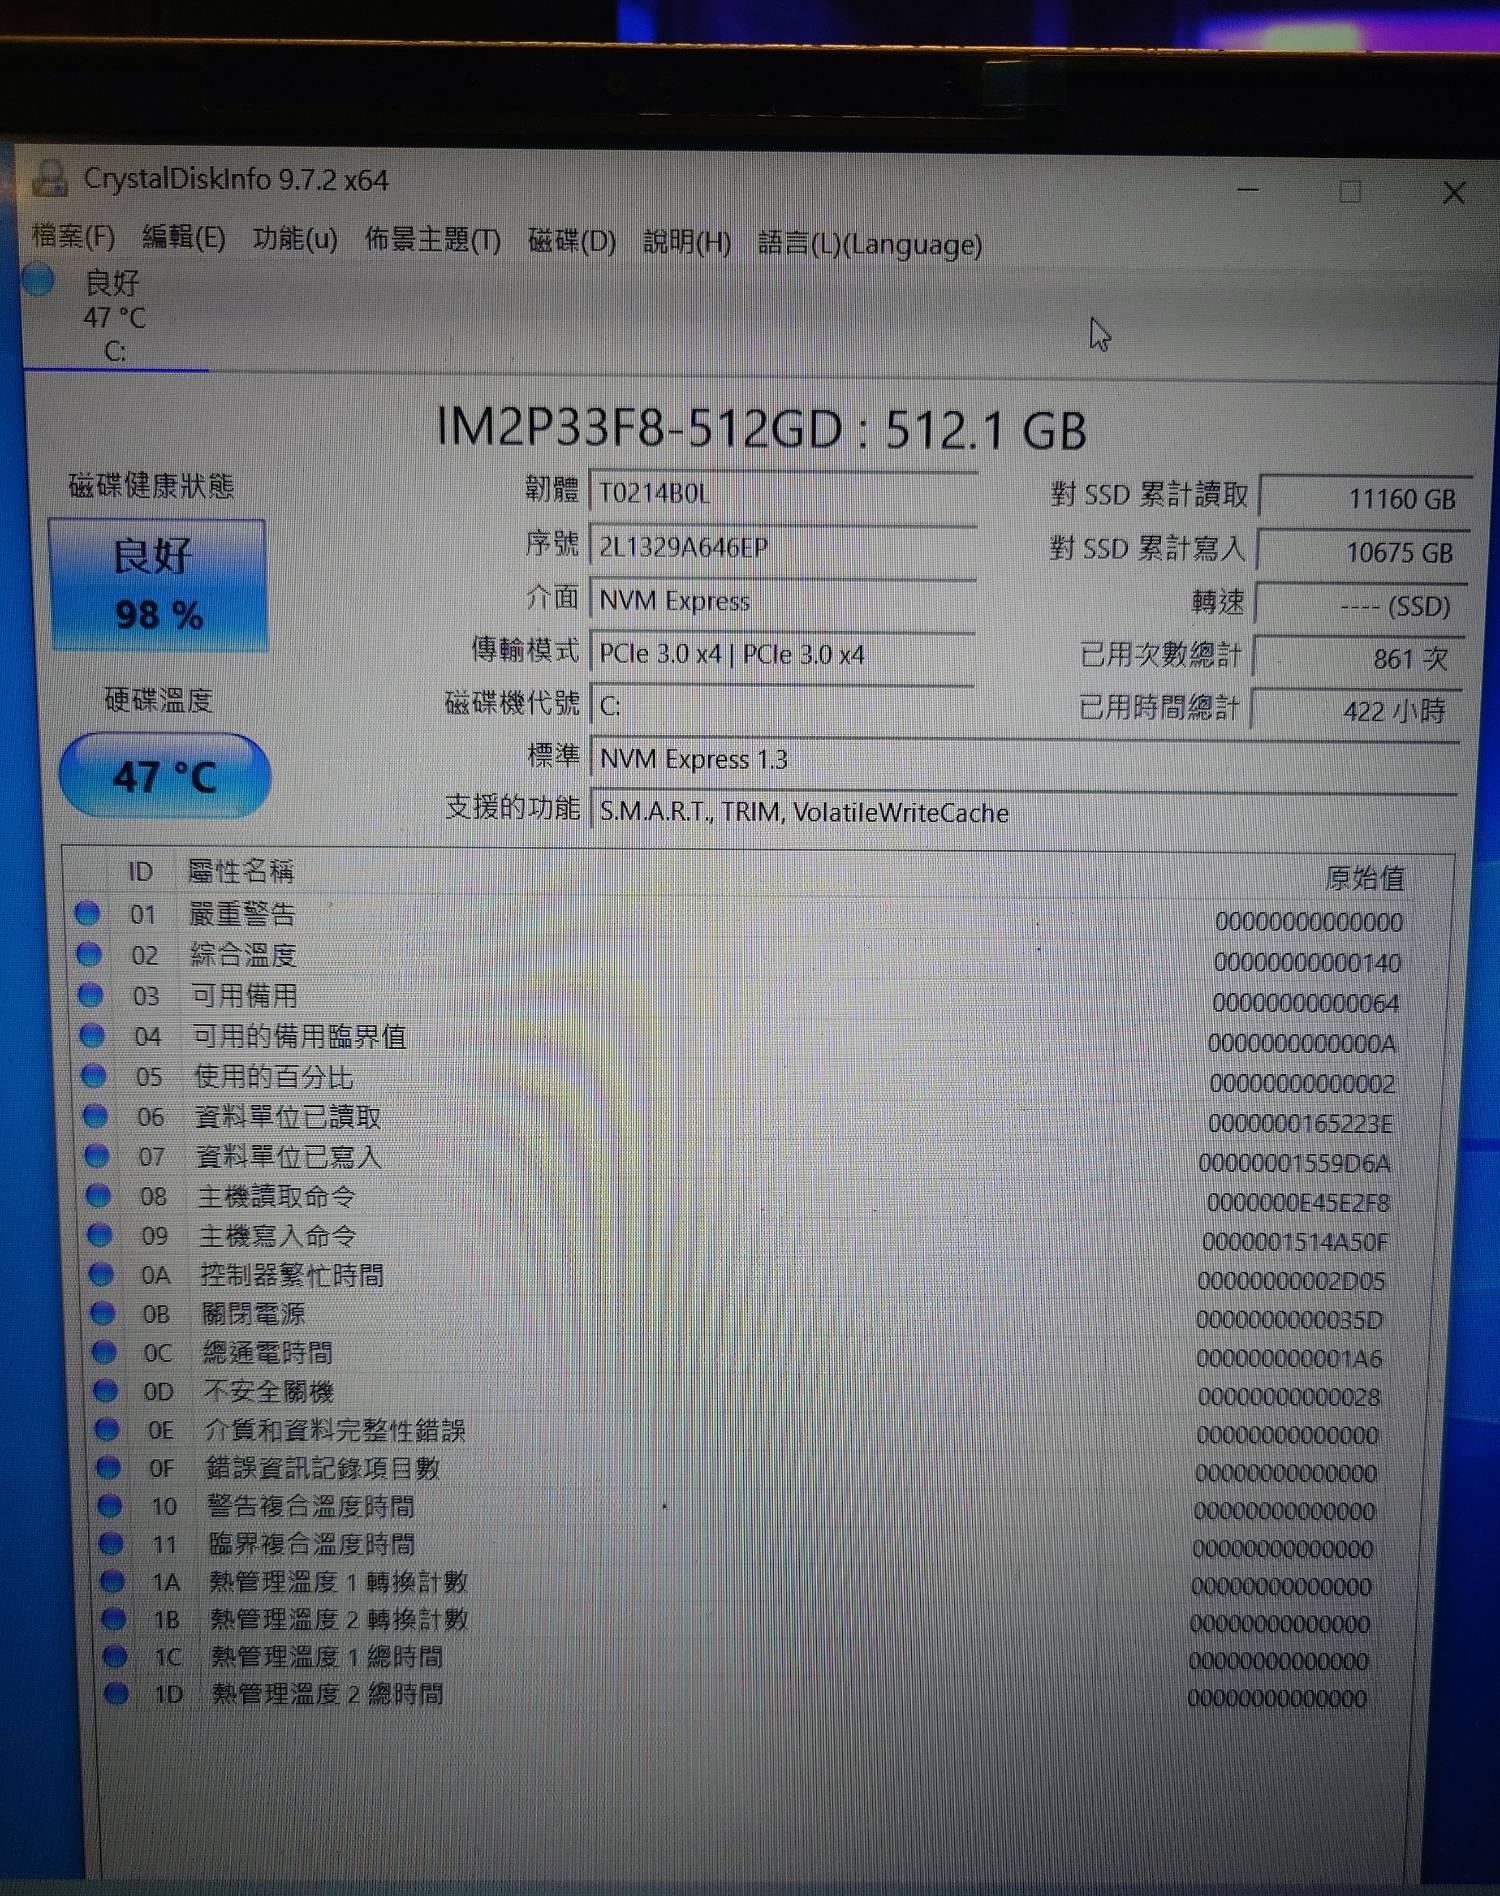
Task: Click the blue status dot for row 0A
Action: click(101, 1274)
